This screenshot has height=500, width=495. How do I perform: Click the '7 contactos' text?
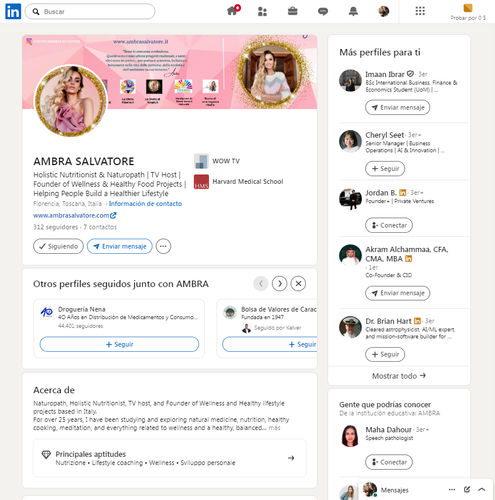[x=100, y=227]
